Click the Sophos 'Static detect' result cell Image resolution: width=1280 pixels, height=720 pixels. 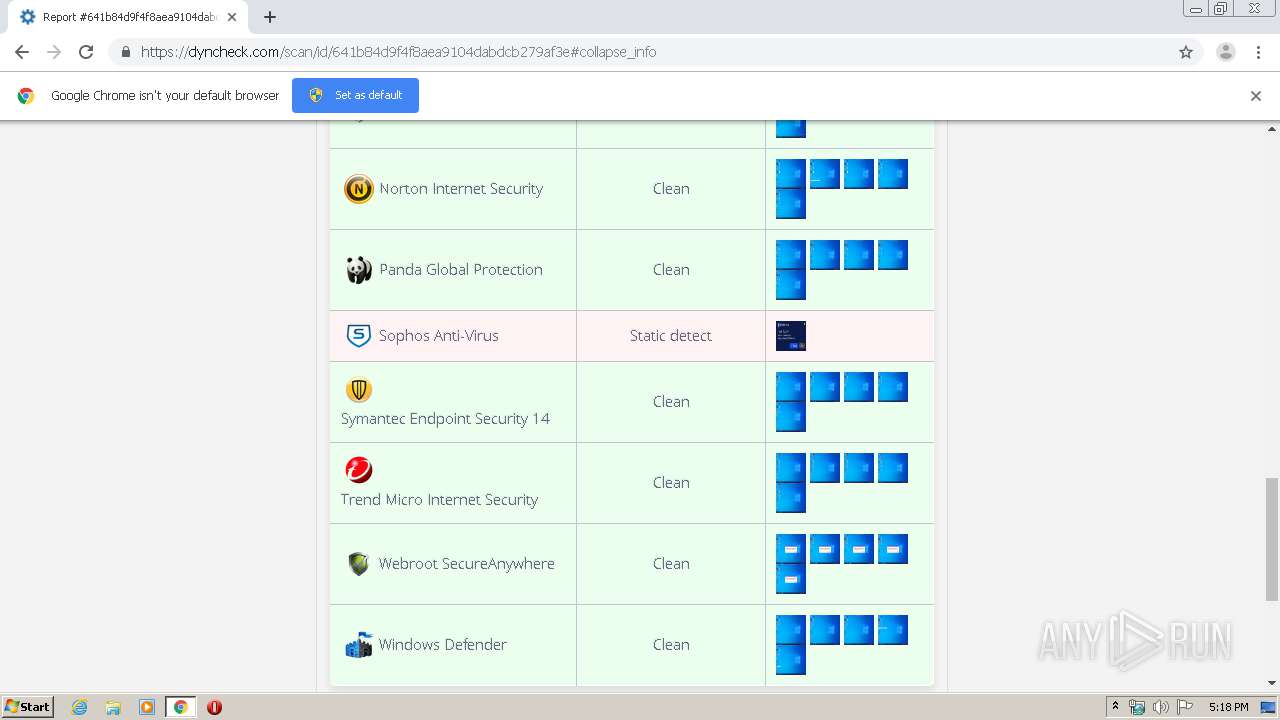tap(671, 336)
